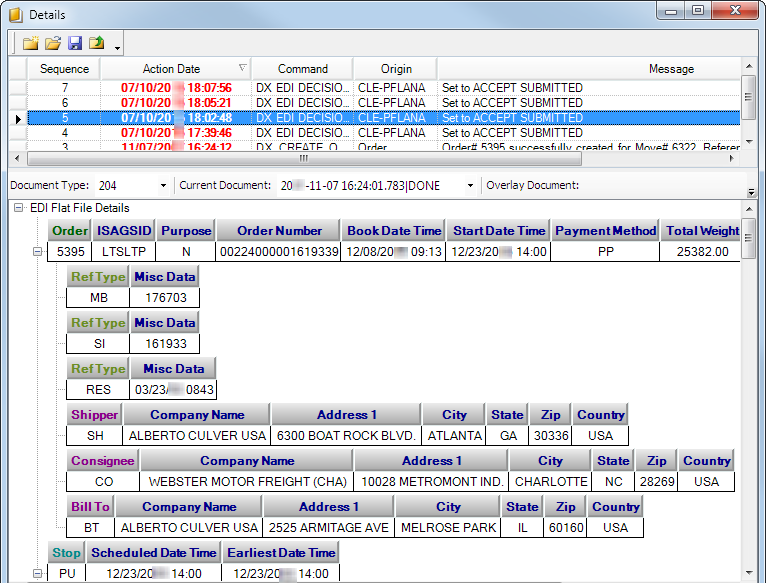Click the current row indicator arrow

click(x=18, y=118)
